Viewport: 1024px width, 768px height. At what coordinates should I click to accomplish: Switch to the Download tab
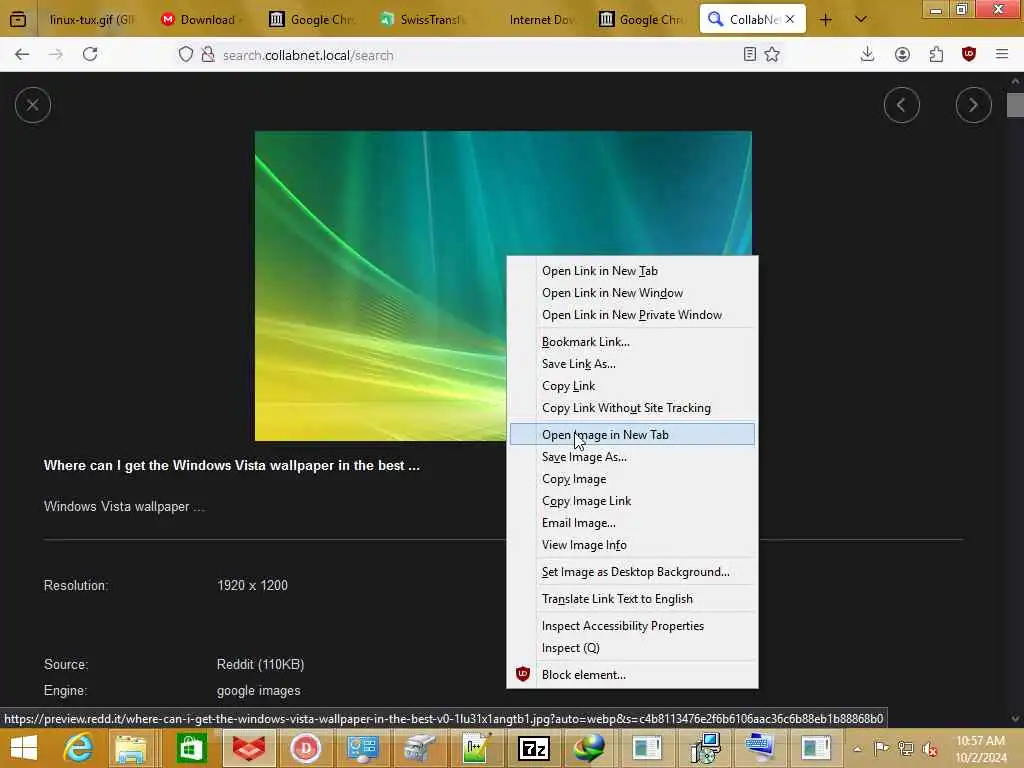pyautogui.click(x=200, y=20)
